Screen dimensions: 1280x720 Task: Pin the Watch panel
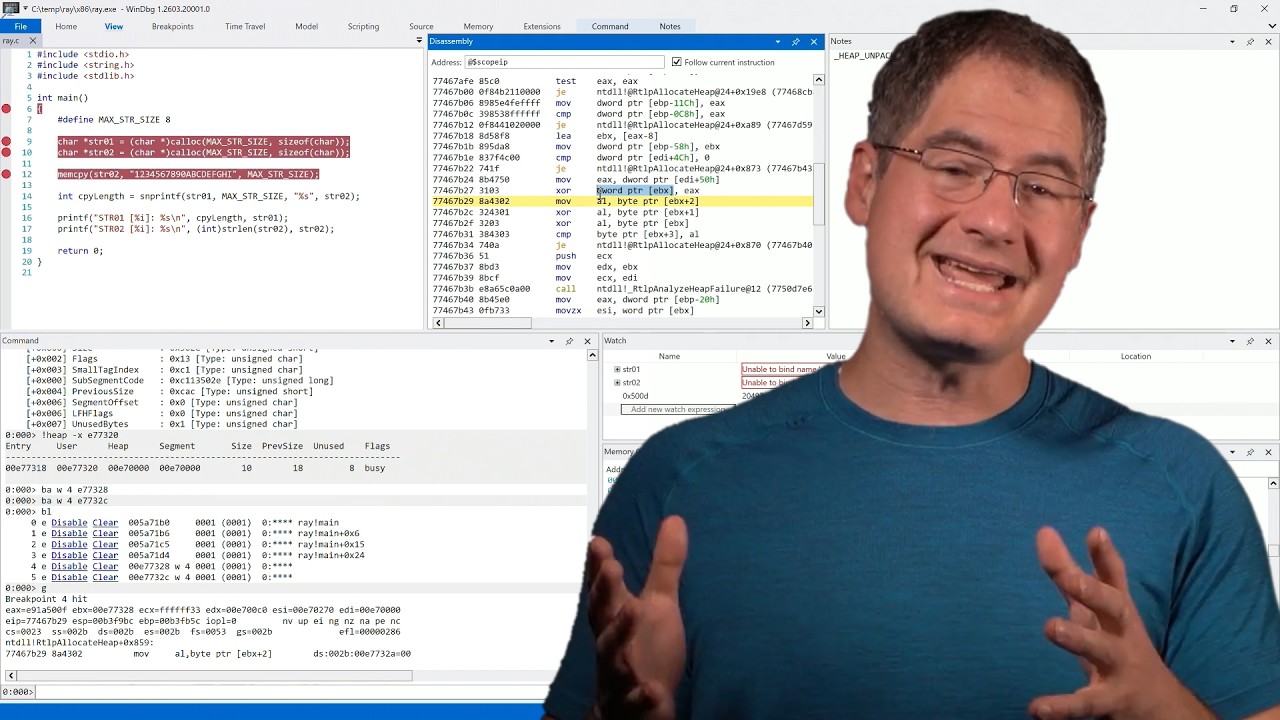tap(1250, 341)
